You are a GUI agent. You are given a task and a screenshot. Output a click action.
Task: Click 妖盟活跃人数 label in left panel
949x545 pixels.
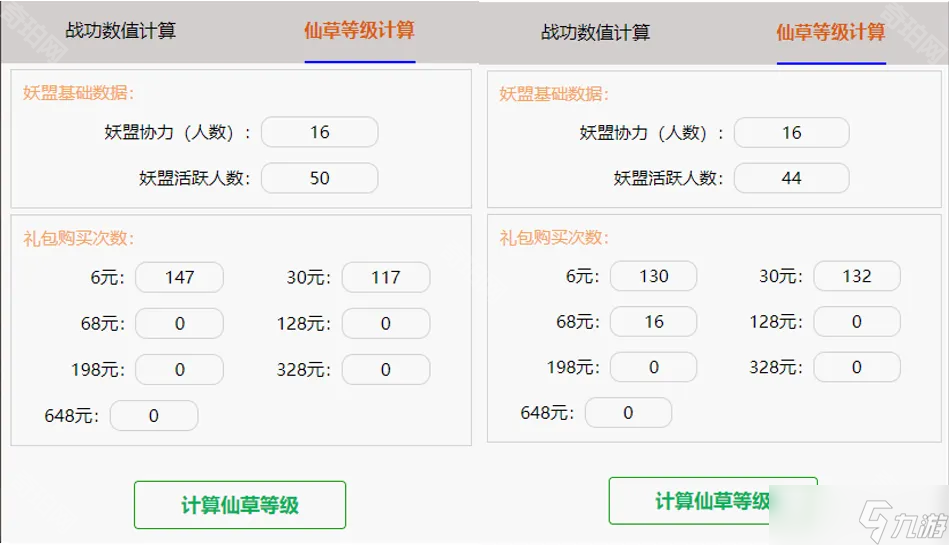point(194,178)
